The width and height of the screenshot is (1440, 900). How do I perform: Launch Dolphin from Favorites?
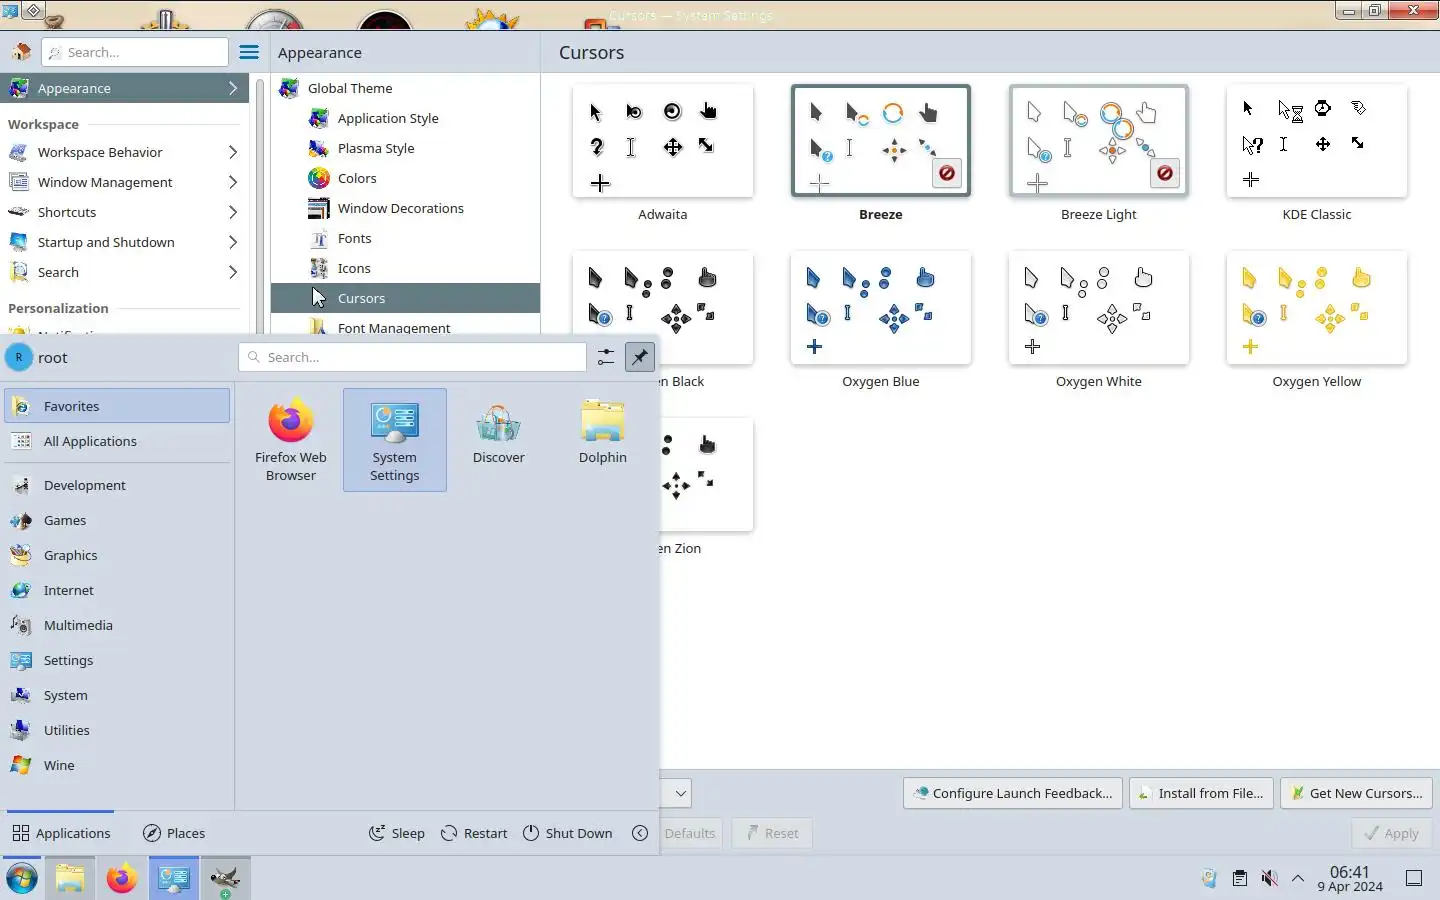(603, 440)
